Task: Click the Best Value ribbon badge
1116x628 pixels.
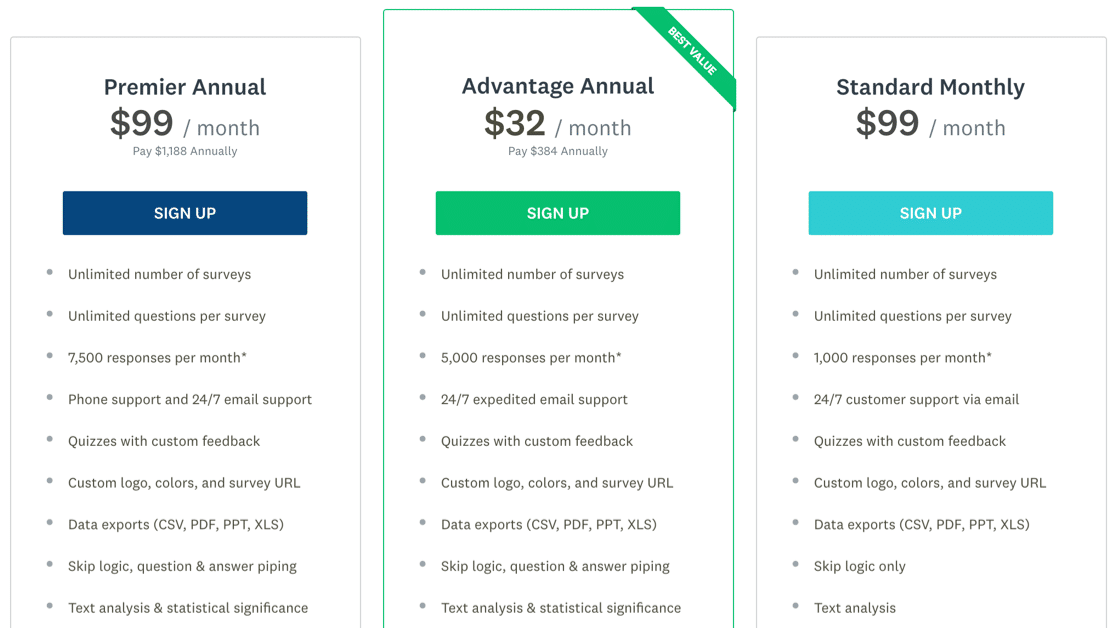Action: pyautogui.click(x=694, y=52)
